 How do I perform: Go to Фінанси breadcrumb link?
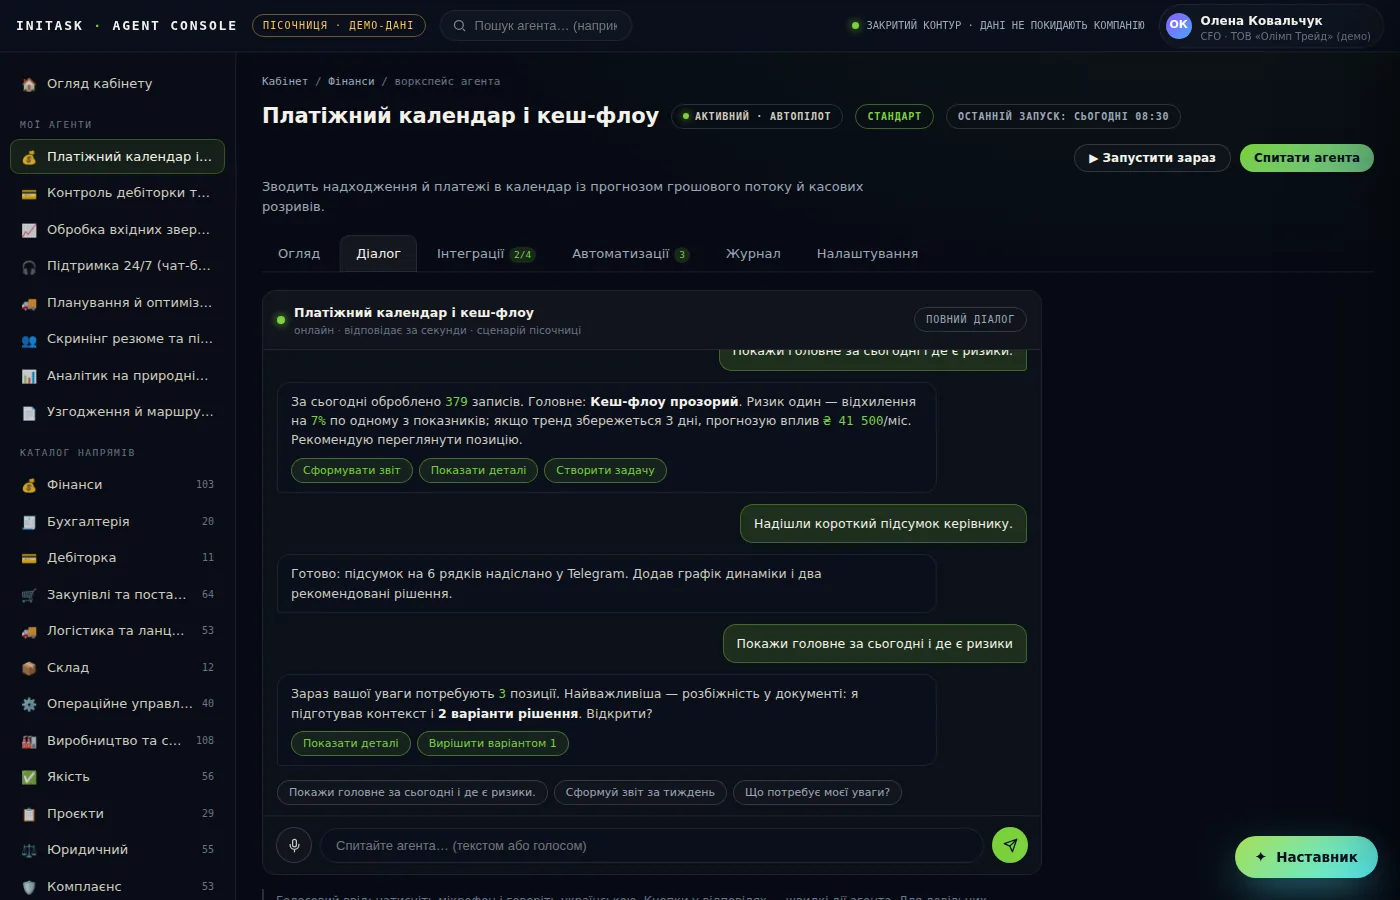tap(351, 81)
